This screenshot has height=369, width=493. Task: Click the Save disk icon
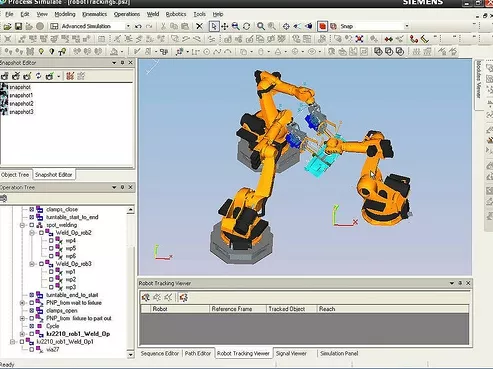(18, 26)
